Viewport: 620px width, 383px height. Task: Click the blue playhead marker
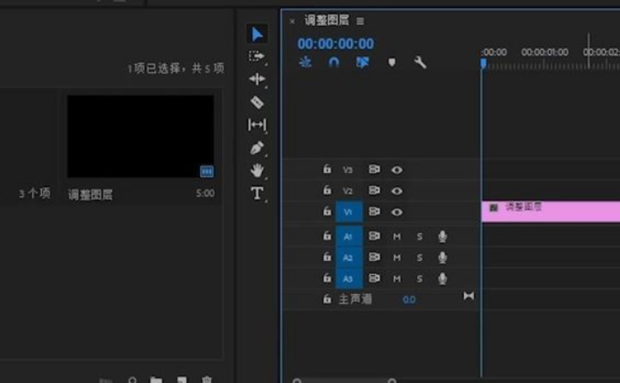point(483,64)
